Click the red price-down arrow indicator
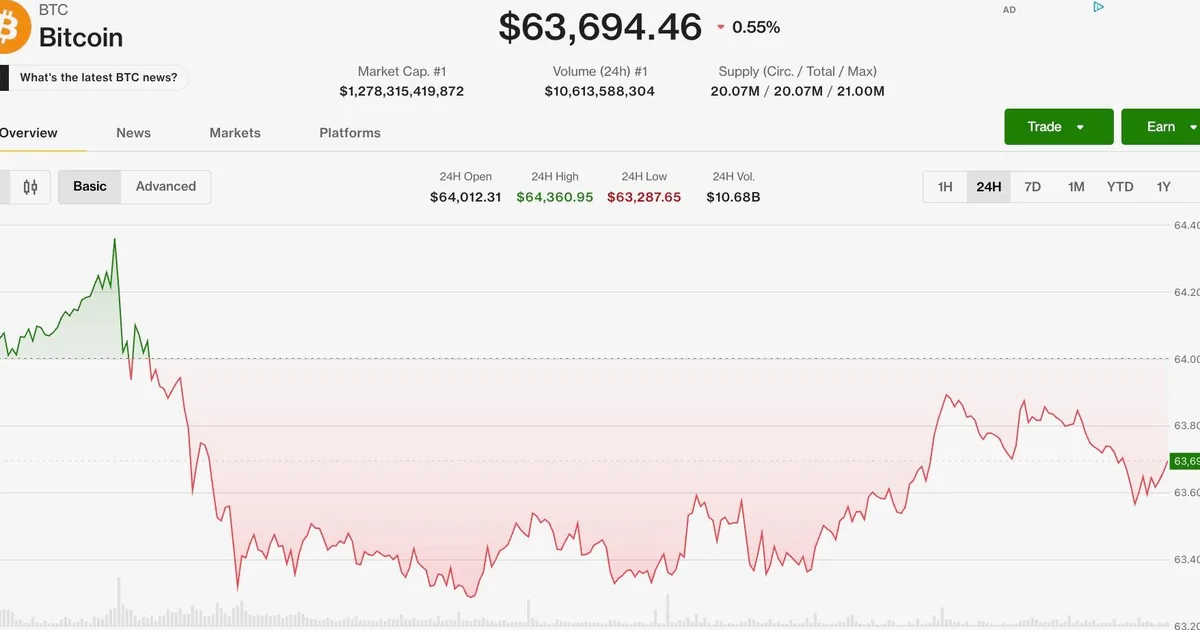Viewport: 1200px width, 630px height. pos(721,28)
